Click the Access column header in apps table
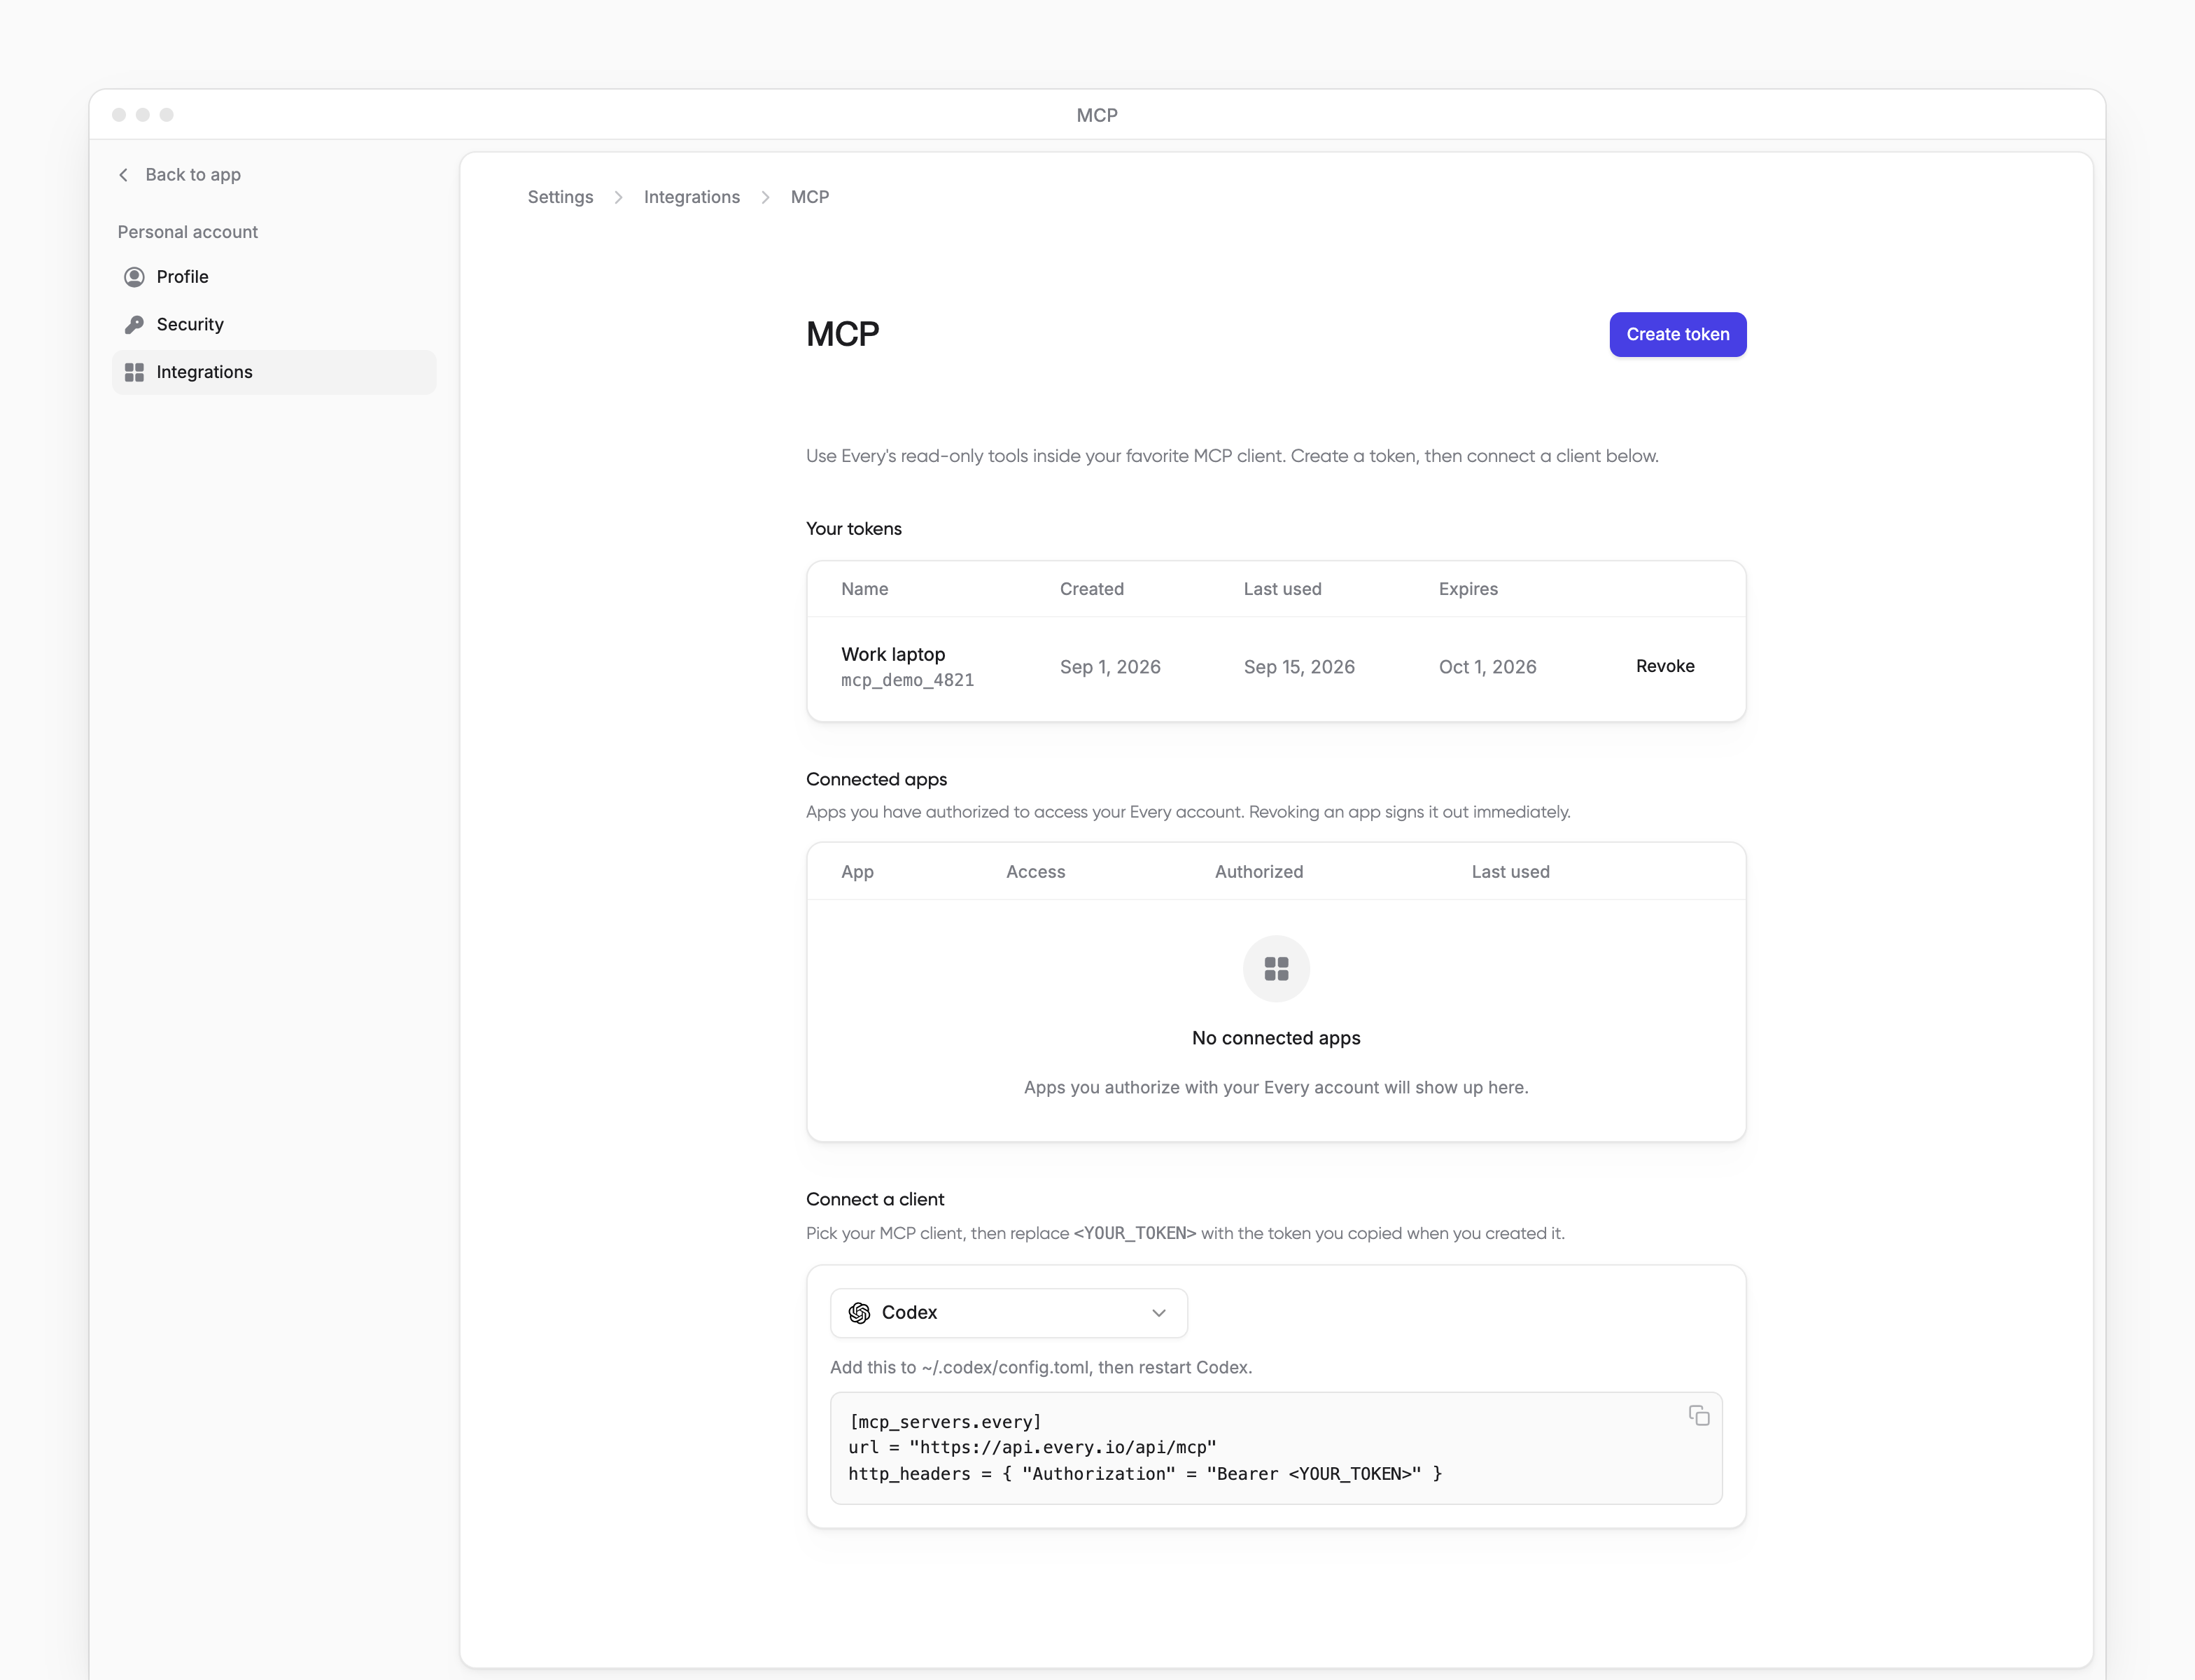Image resolution: width=2195 pixels, height=1680 pixels. pyautogui.click(x=1035, y=872)
